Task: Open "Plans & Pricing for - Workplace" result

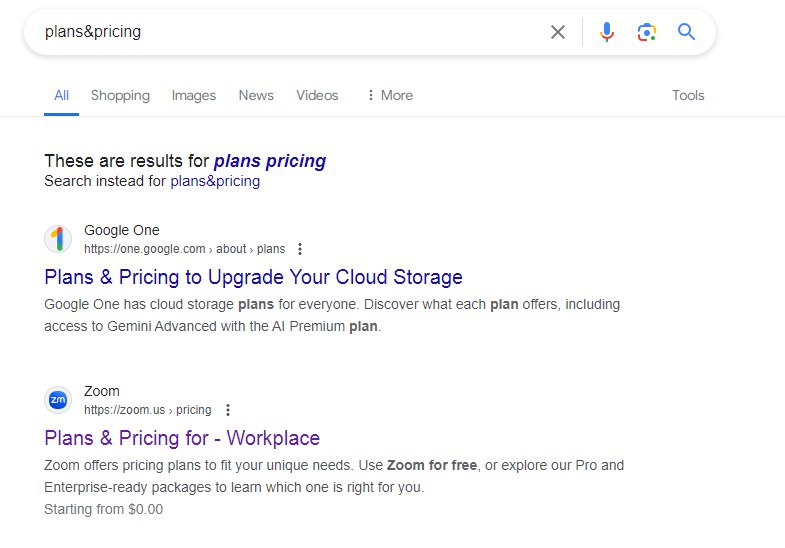Action: coord(182,438)
